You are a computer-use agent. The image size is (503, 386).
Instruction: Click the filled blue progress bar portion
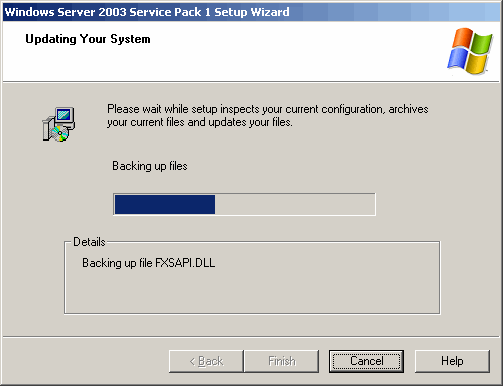click(165, 204)
